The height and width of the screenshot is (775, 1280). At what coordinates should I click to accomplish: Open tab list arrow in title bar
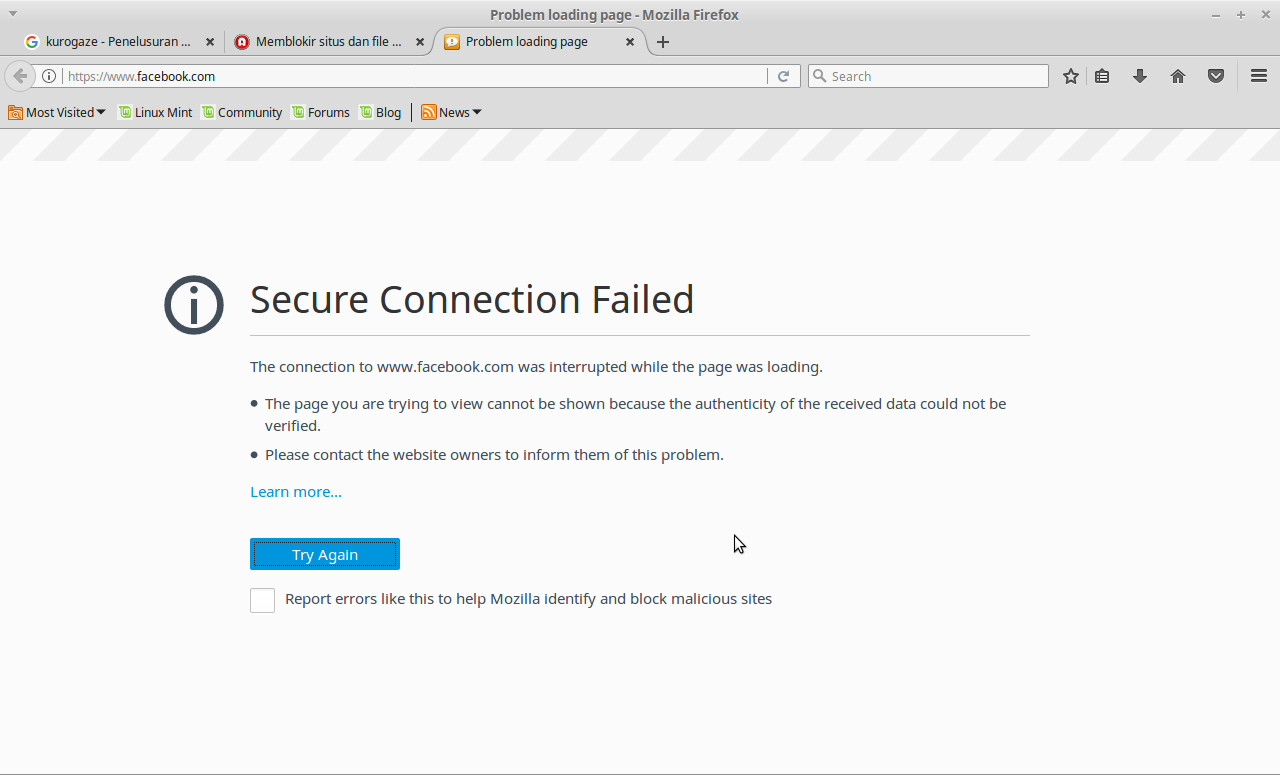13,14
